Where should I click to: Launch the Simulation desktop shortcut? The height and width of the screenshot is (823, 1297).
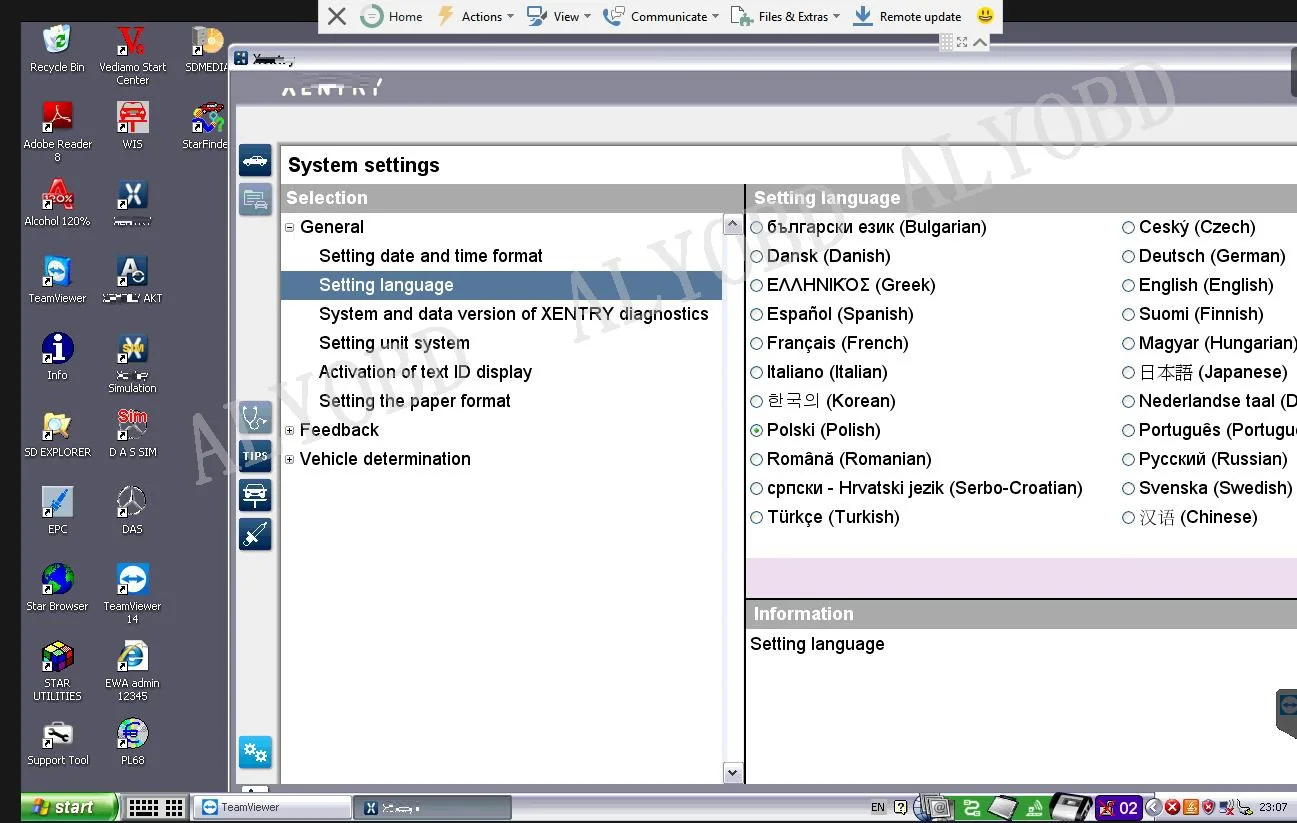(132, 363)
